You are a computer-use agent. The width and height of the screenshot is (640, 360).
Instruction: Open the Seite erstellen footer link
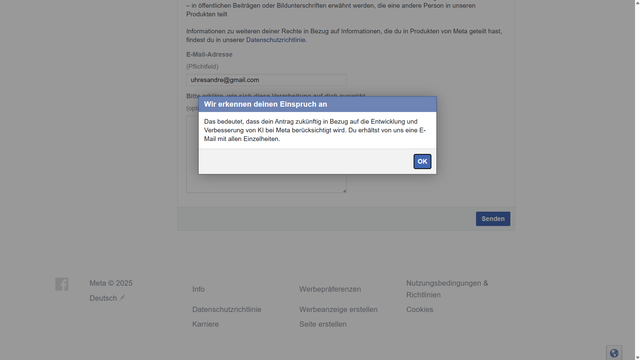pos(323,324)
